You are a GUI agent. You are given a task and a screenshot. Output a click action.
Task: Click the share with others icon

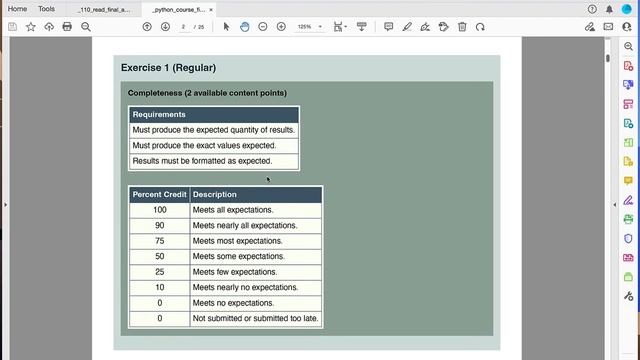pos(627,27)
